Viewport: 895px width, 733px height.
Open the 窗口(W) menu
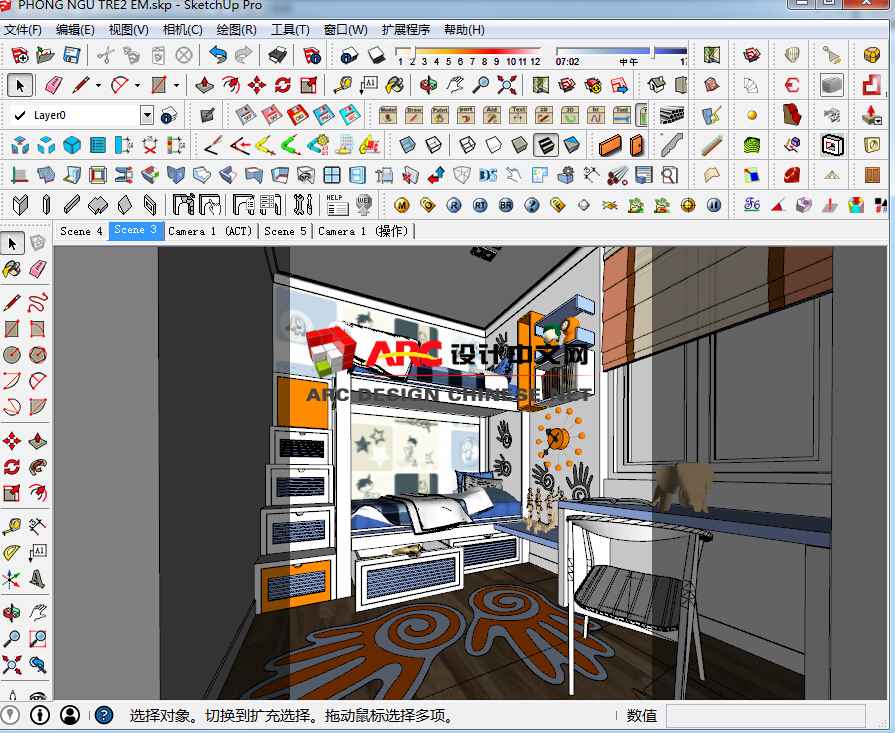pos(346,30)
